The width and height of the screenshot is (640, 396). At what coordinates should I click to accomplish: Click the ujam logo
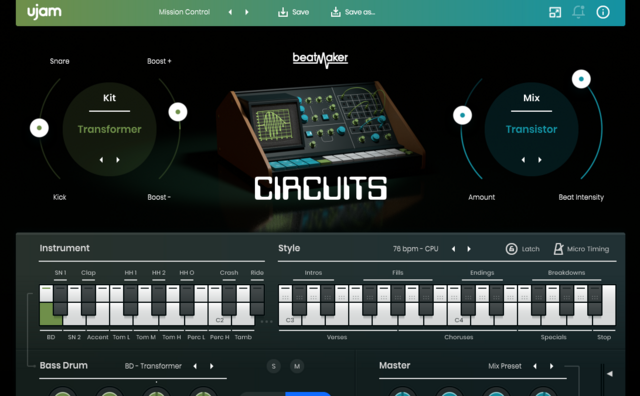pyautogui.click(x=44, y=12)
